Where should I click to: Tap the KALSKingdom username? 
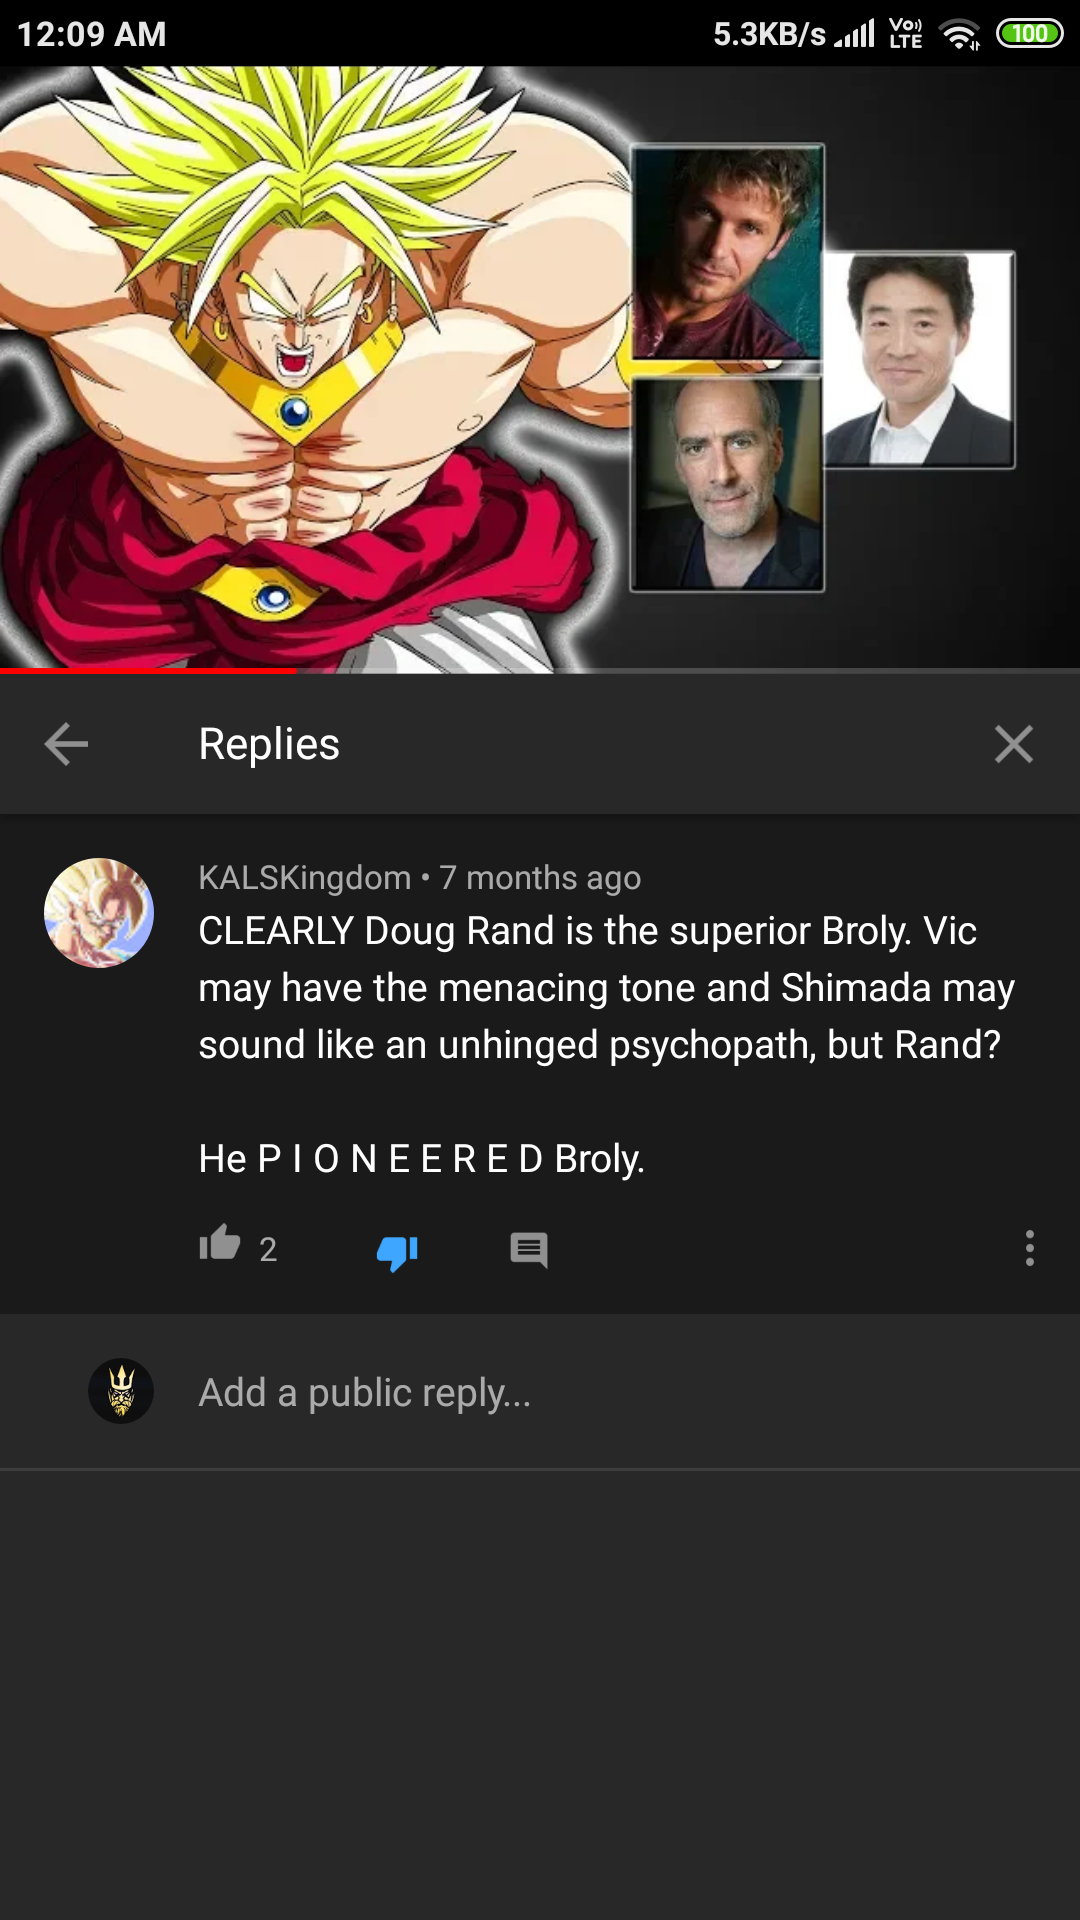[304, 877]
